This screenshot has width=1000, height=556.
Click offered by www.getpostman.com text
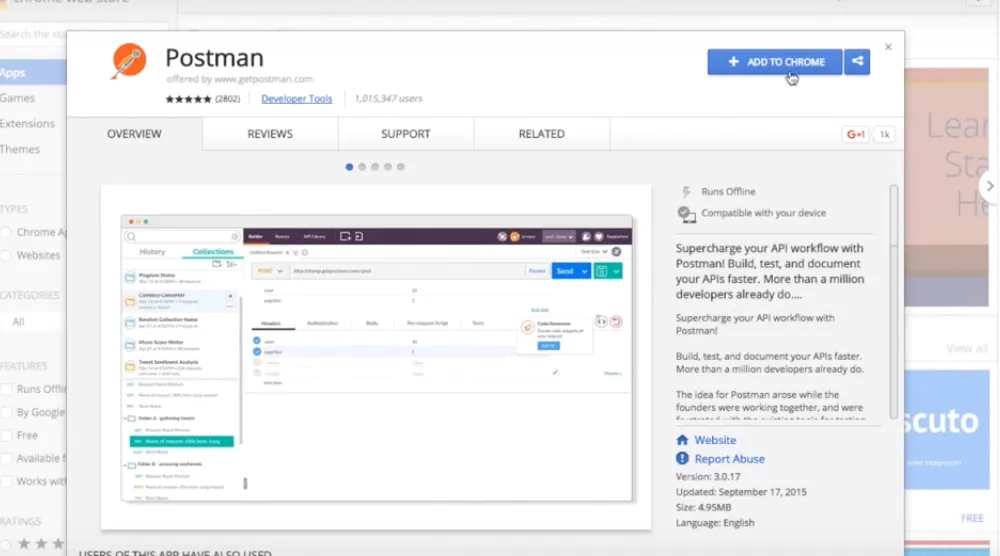[x=240, y=79]
